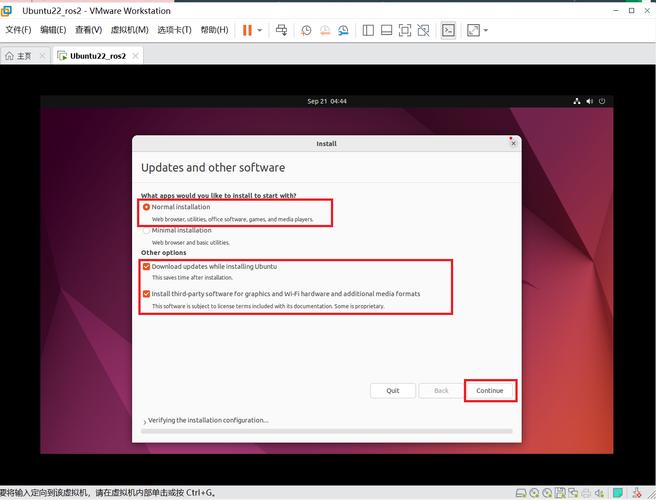This screenshot has width=656, height=500.
Task: Click the Sep 21 04:44 clock
Action: (327, 101)
